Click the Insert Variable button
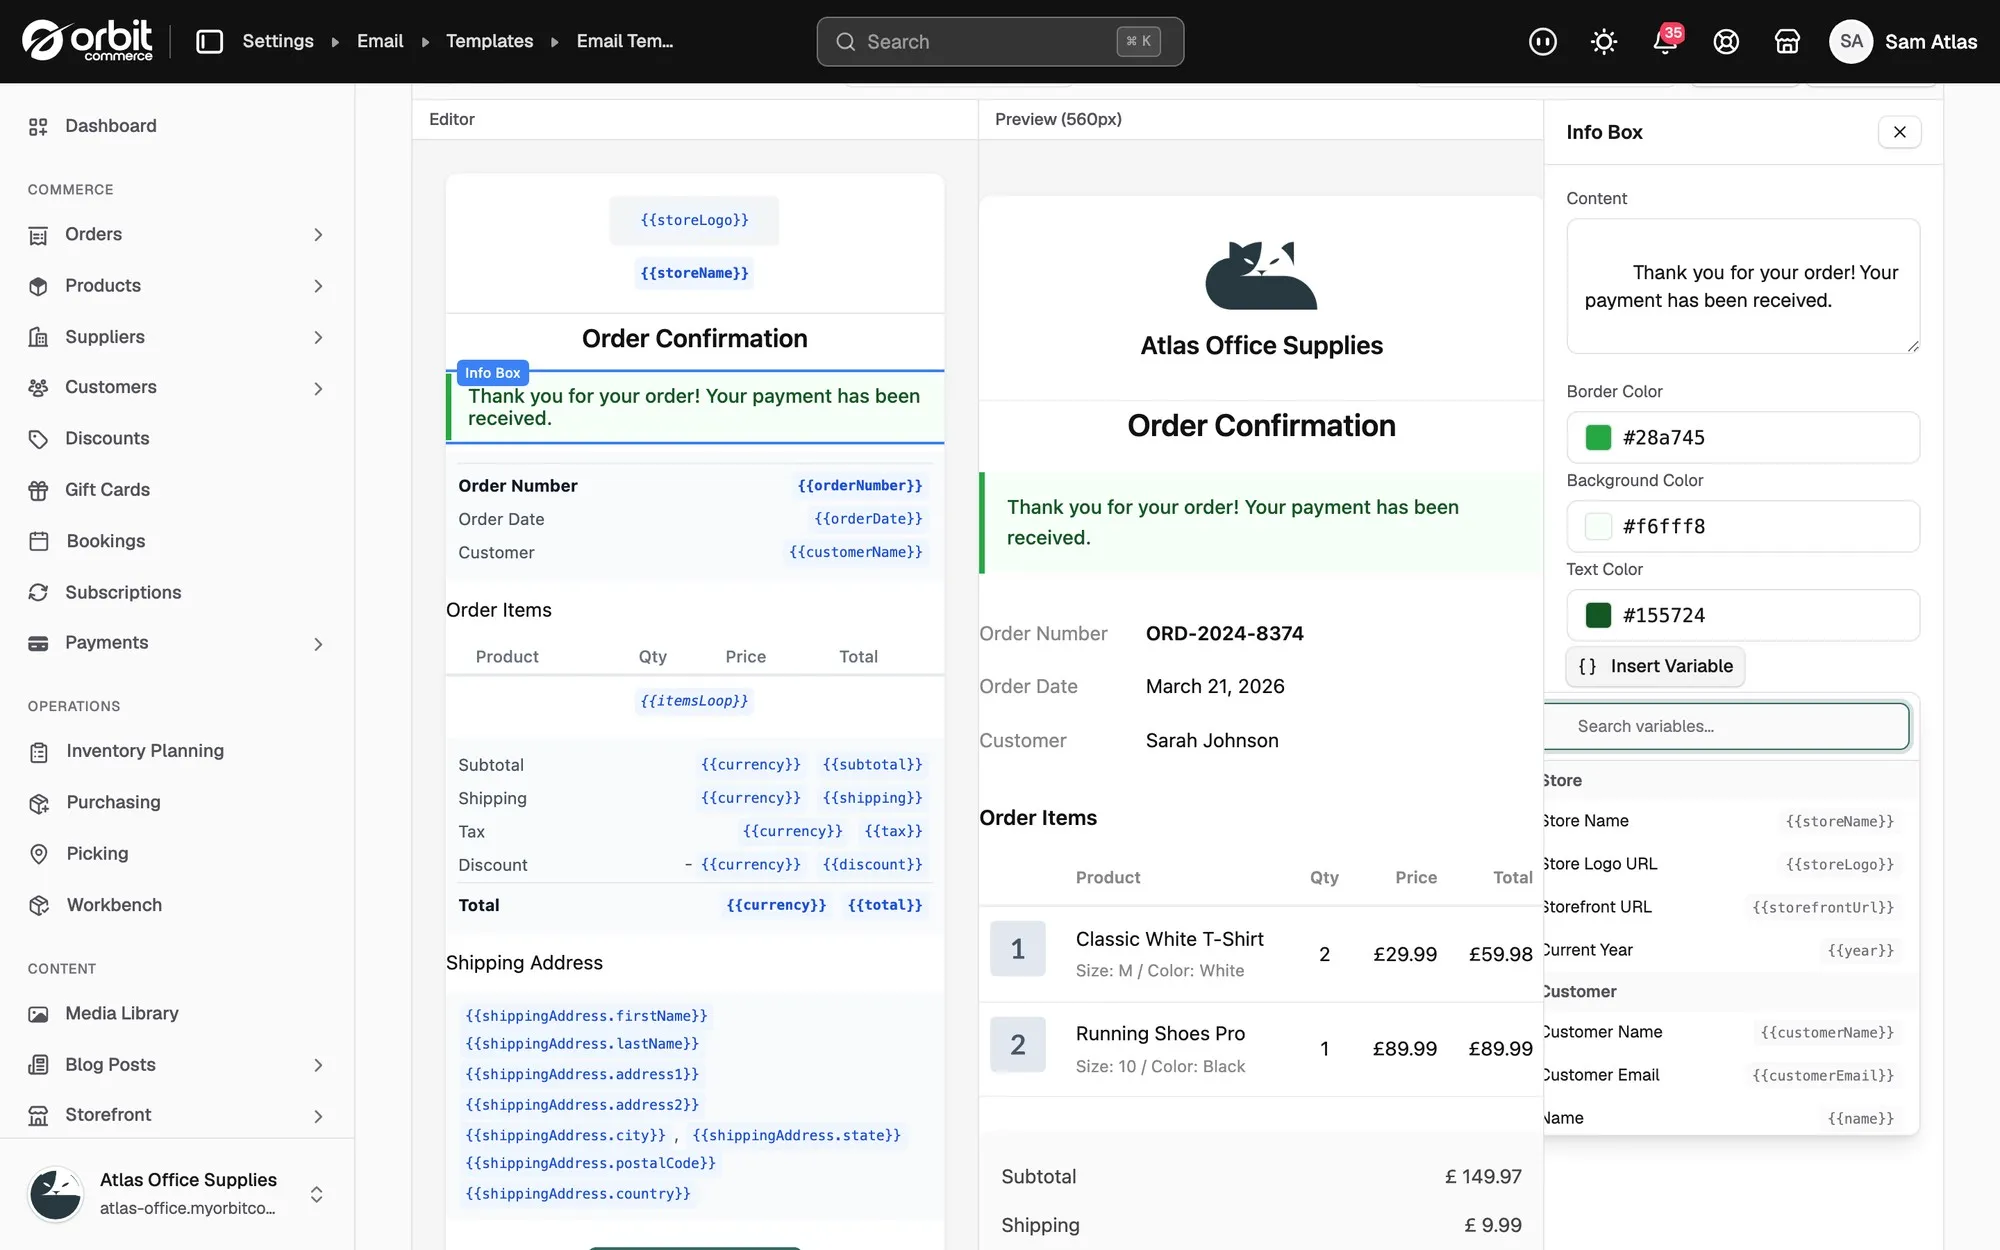The image size is (2000, 1250). 1655,666
